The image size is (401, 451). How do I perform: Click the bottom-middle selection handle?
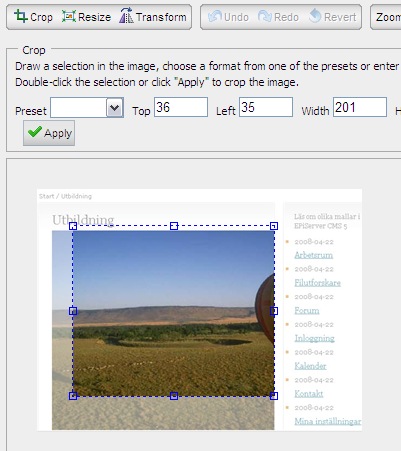pyautogui.click(x=174, y=396)
